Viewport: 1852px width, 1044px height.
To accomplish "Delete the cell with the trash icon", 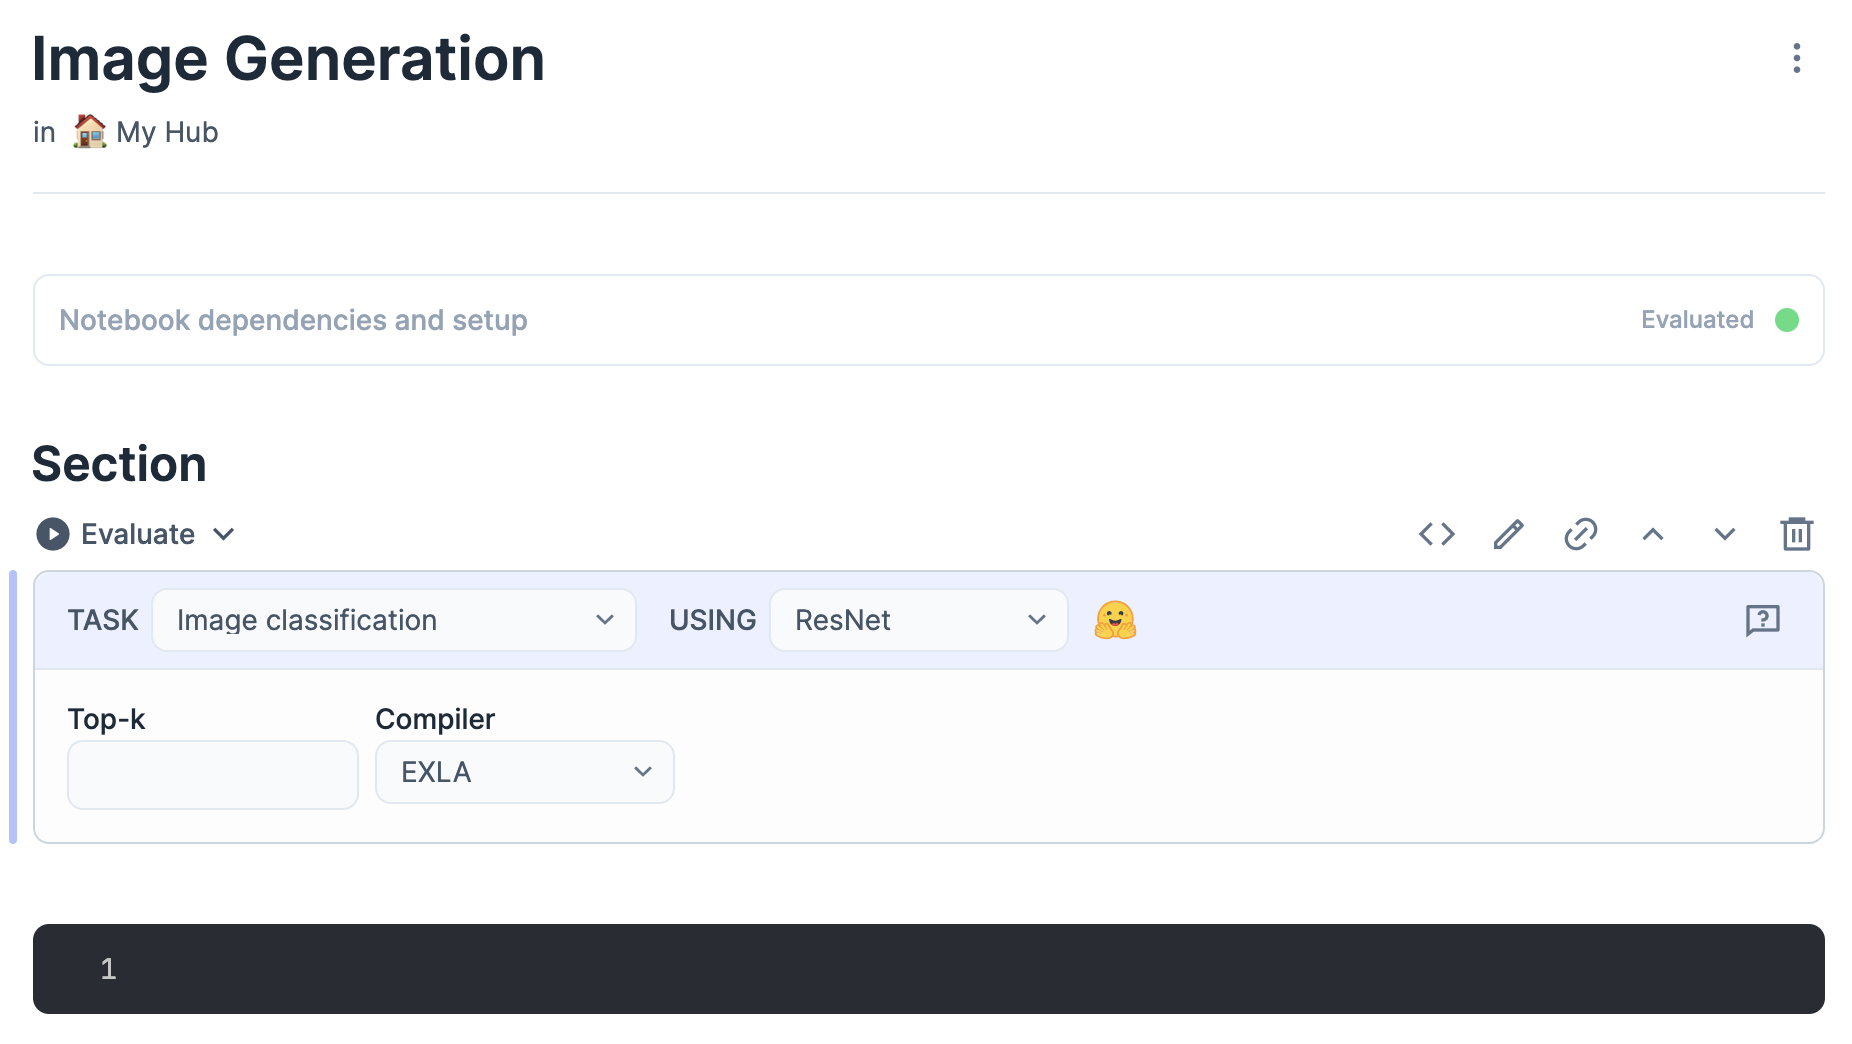I will point(1796,534).
